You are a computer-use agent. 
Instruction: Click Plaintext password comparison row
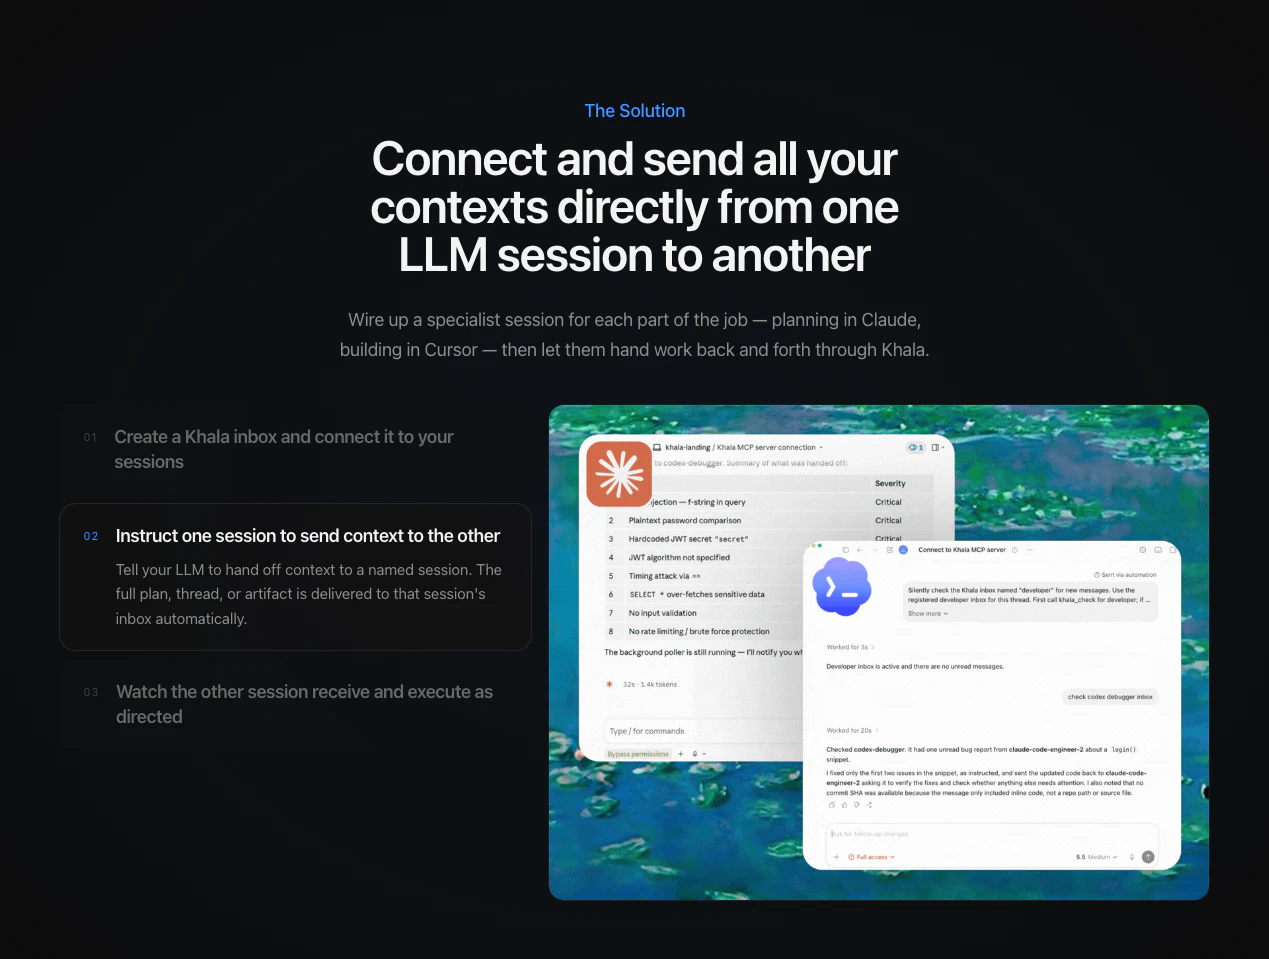tap(768, 520)
